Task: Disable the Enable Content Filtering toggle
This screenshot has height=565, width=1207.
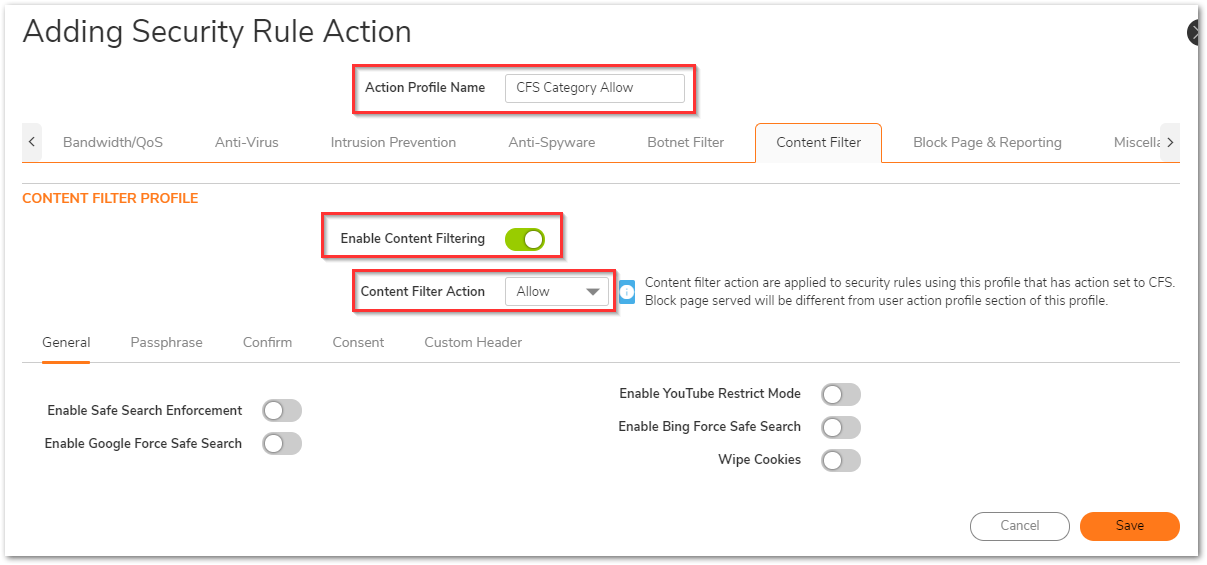Action: click(x=524, y=239)
